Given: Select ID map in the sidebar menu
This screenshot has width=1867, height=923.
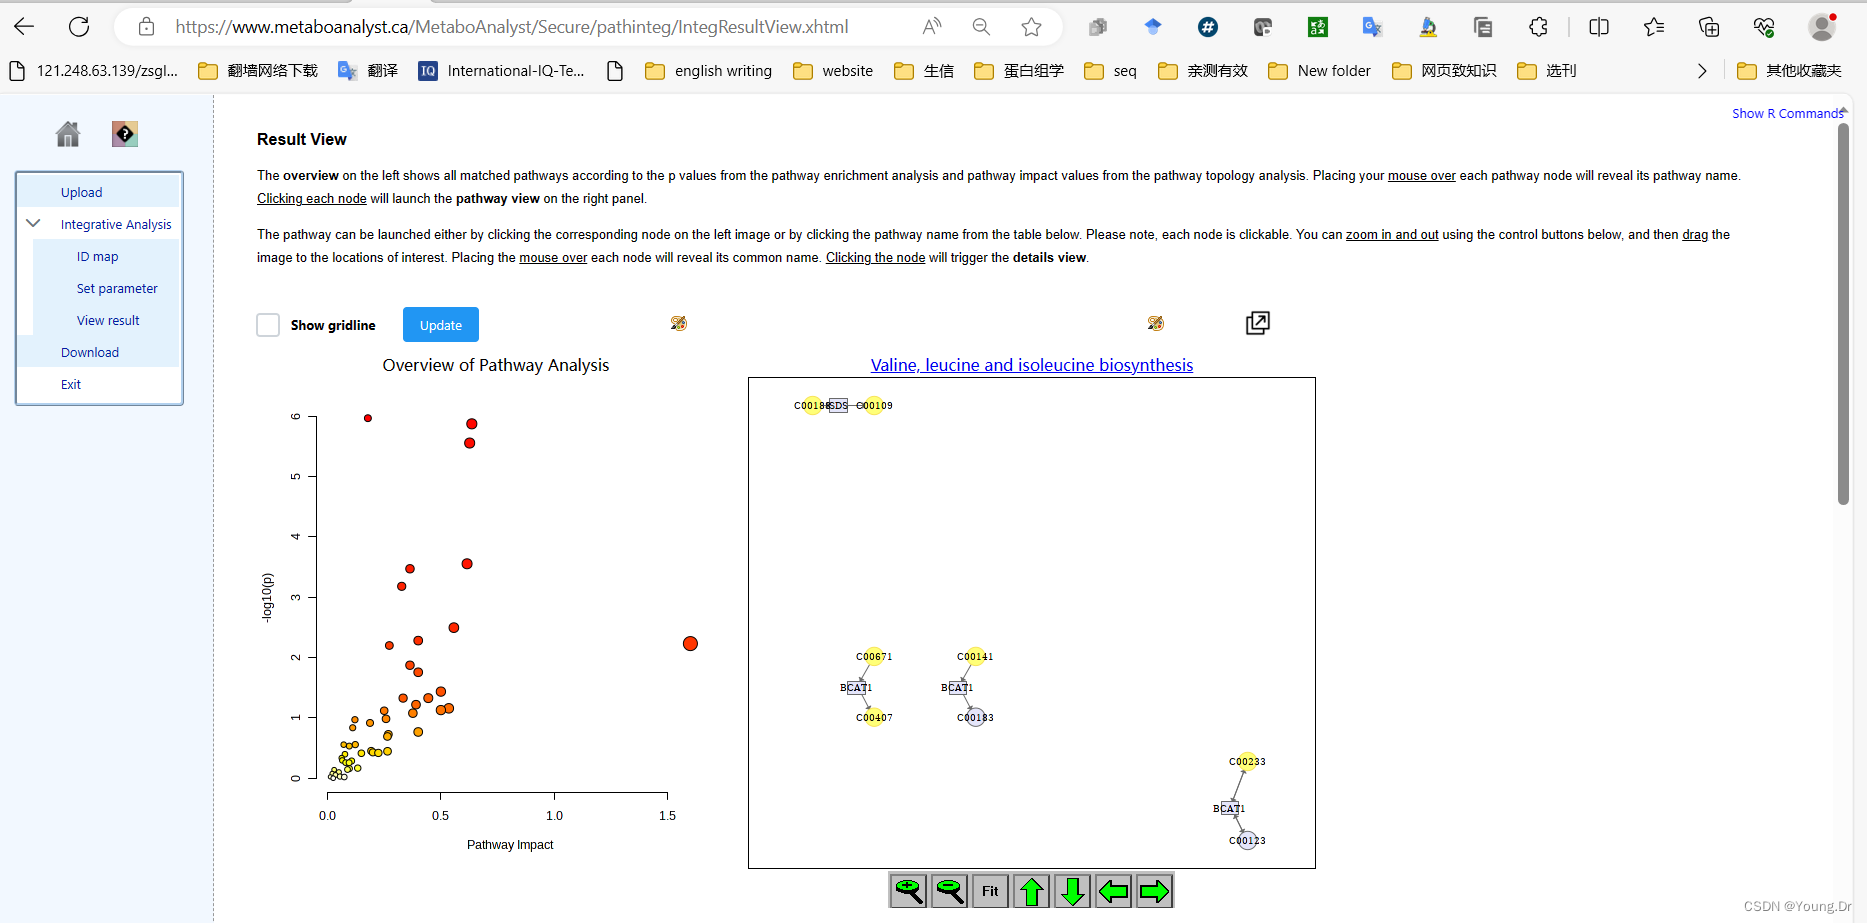Looking at the screenshot, I should [x=97, y=256].
